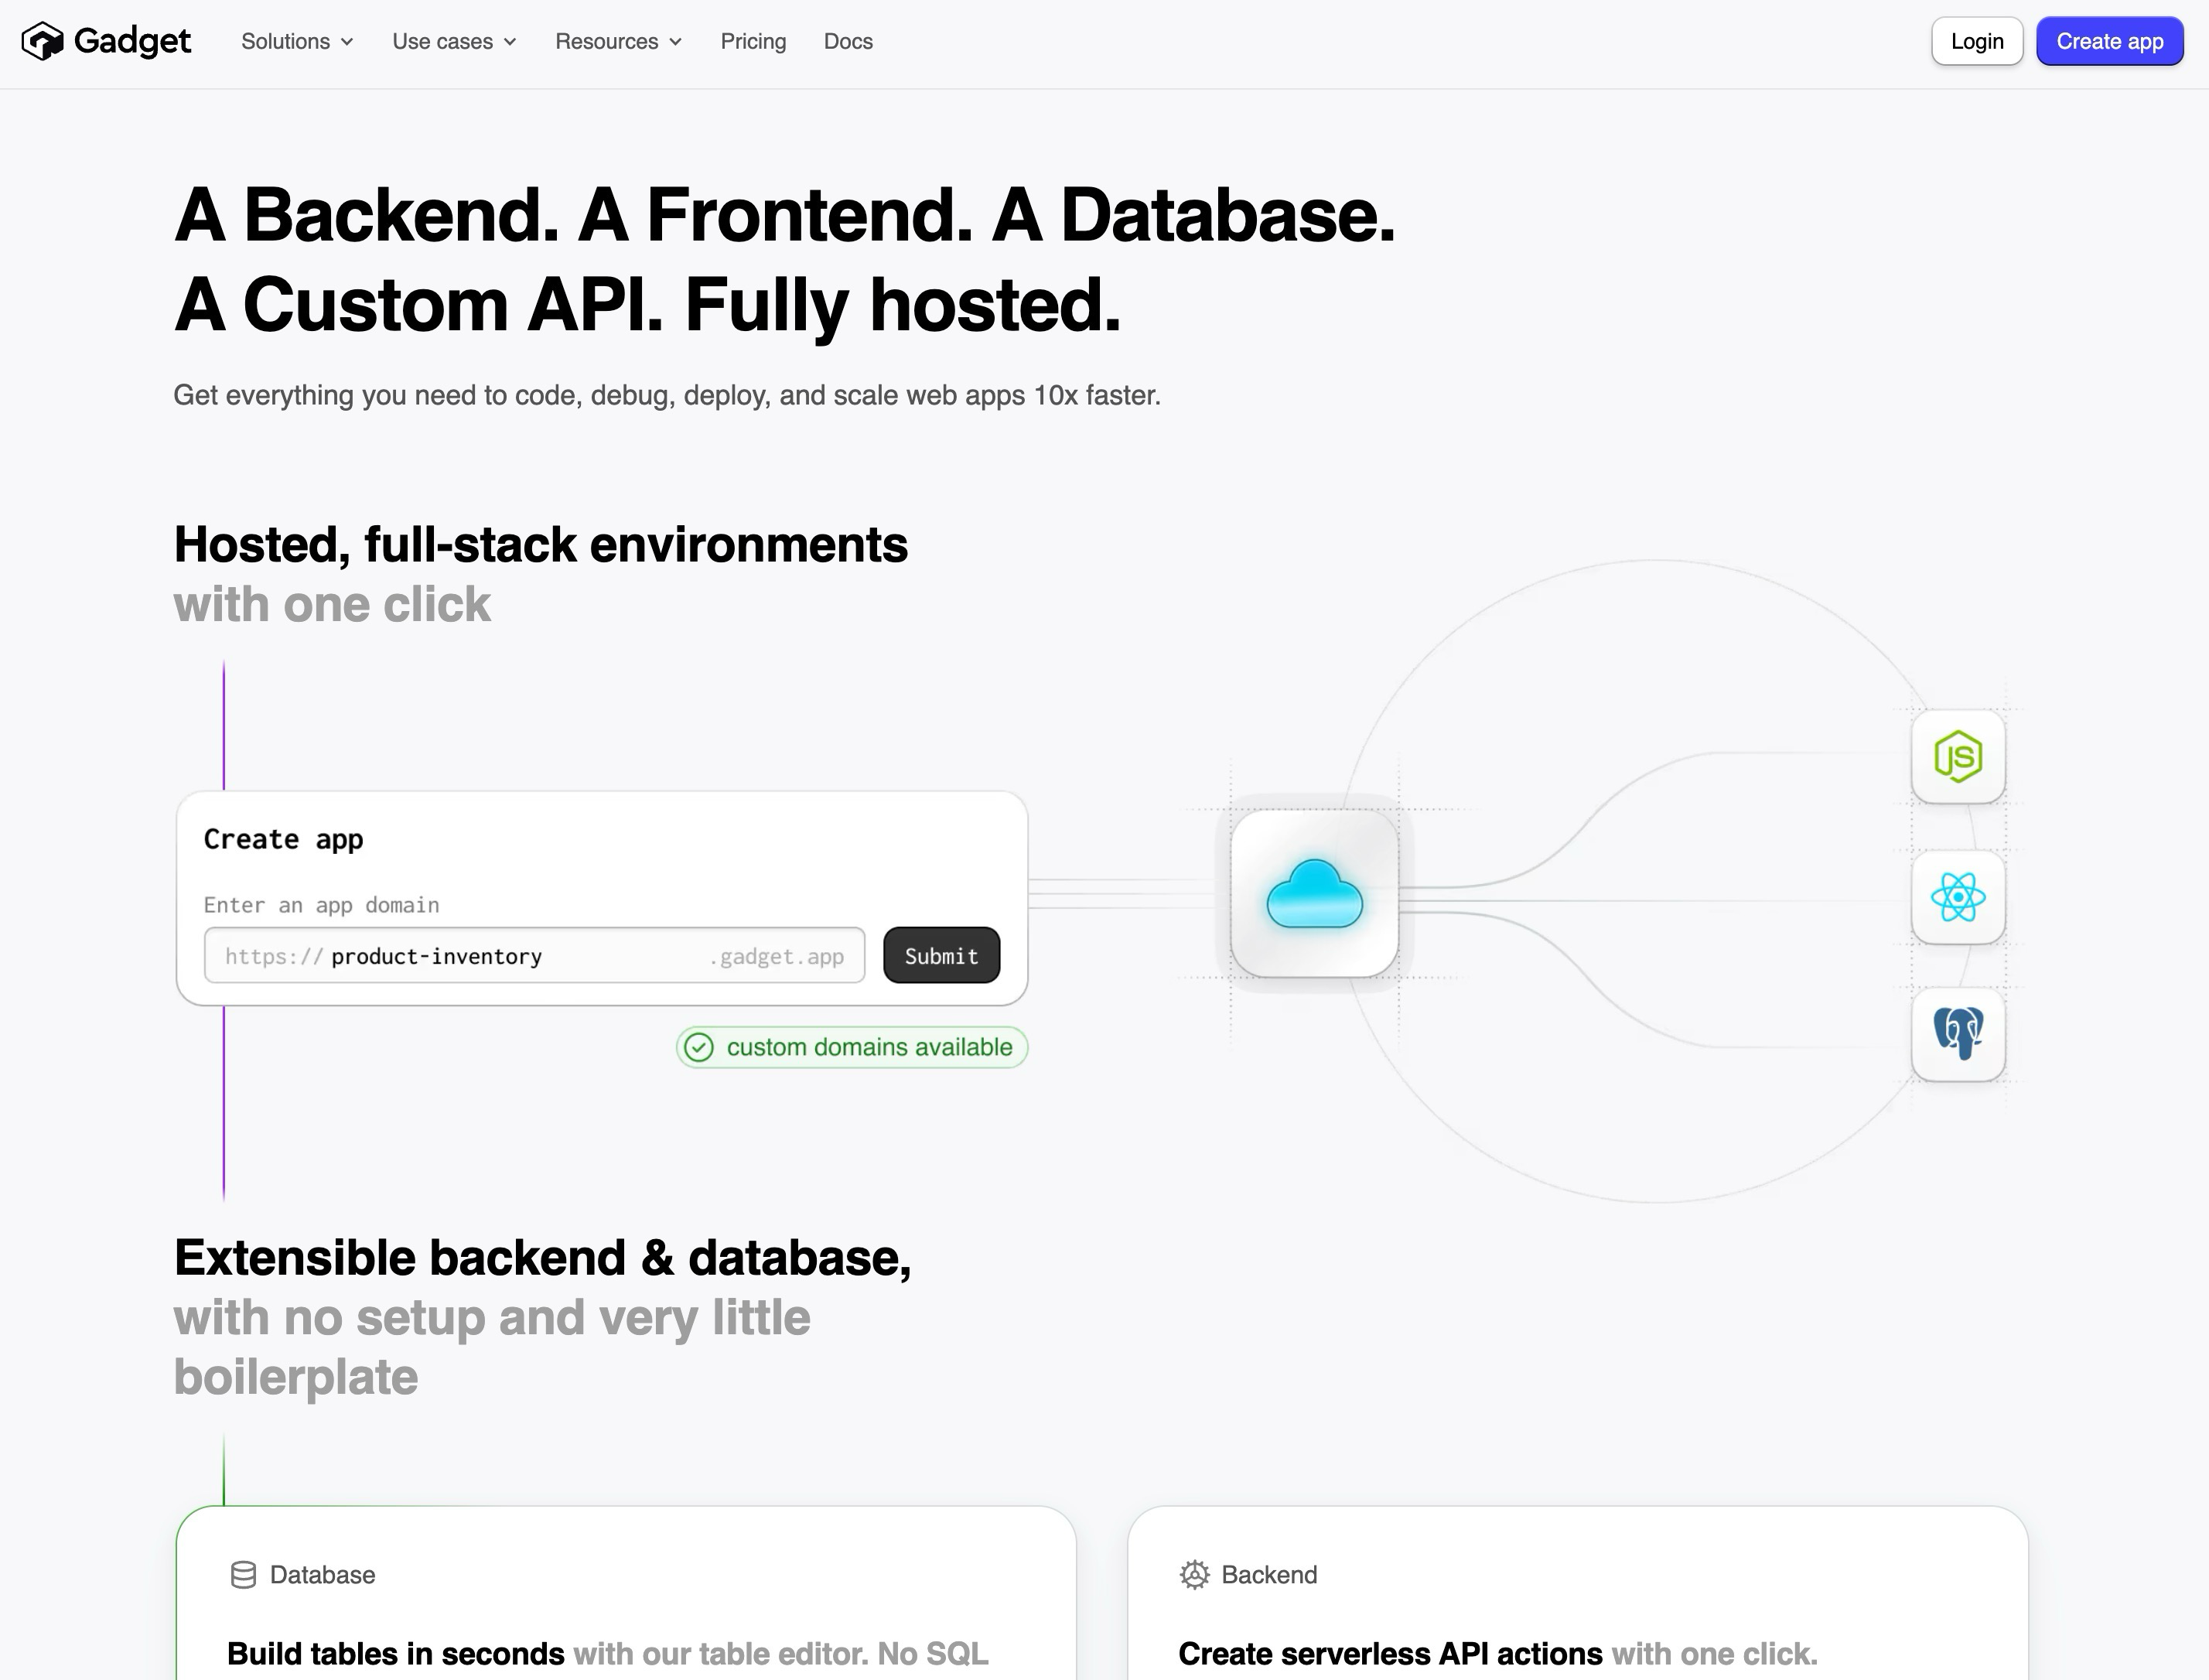The image size is (2209, 1680).
Task: Click the blue cloud icon tile
Action: click(1314, 893)
